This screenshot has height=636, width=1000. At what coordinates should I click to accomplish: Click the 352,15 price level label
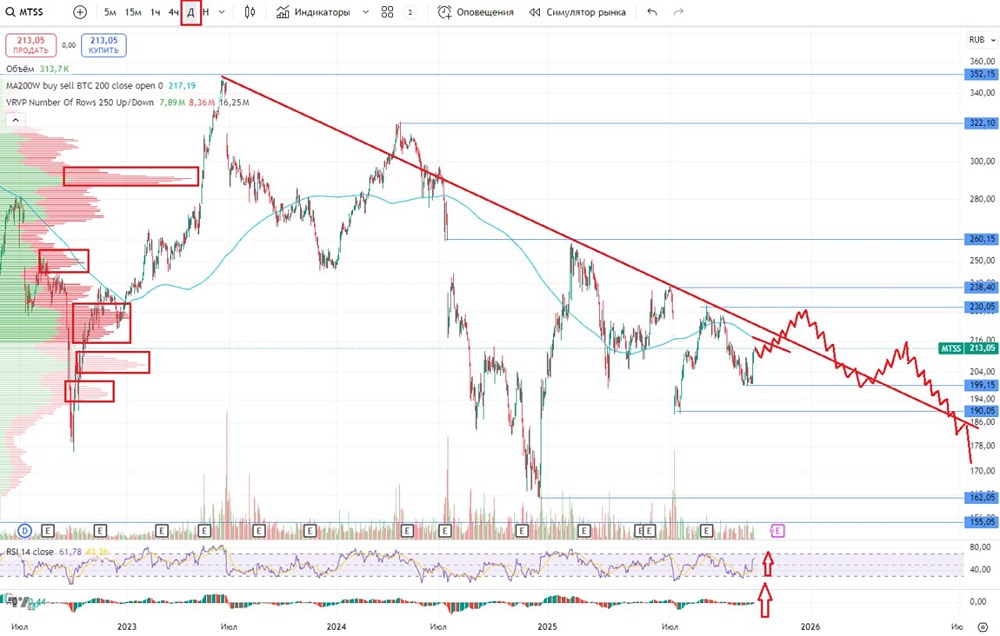tap(981, 74)
